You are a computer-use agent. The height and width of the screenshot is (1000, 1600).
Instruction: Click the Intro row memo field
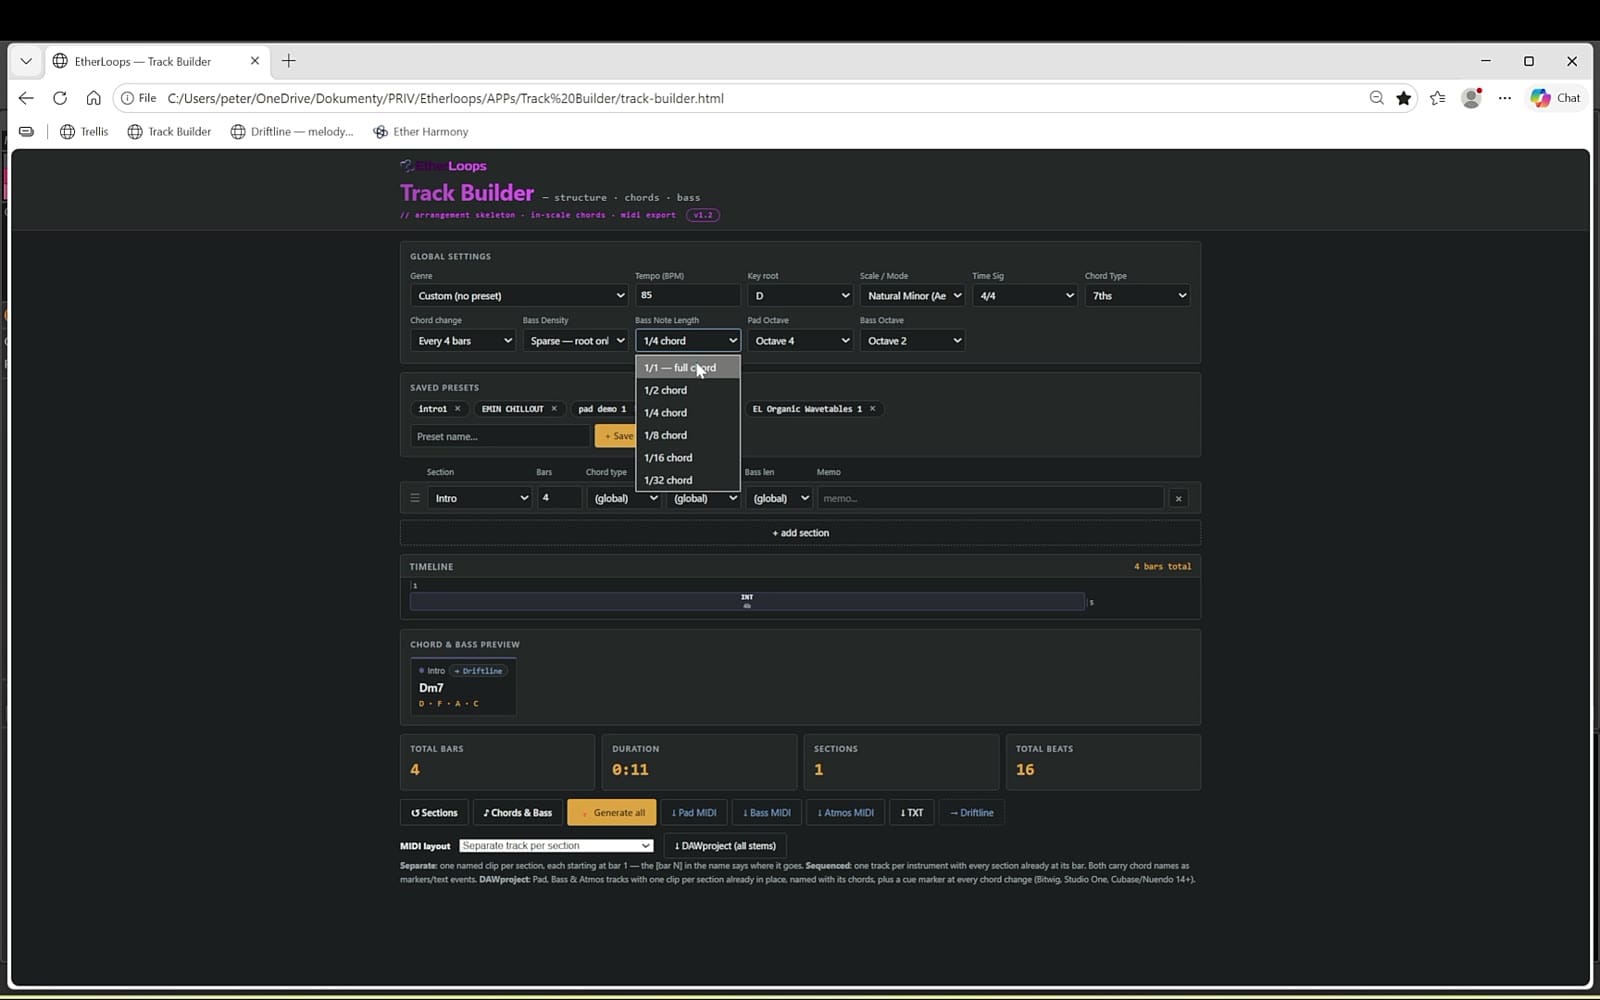click(x=990, y=498)
